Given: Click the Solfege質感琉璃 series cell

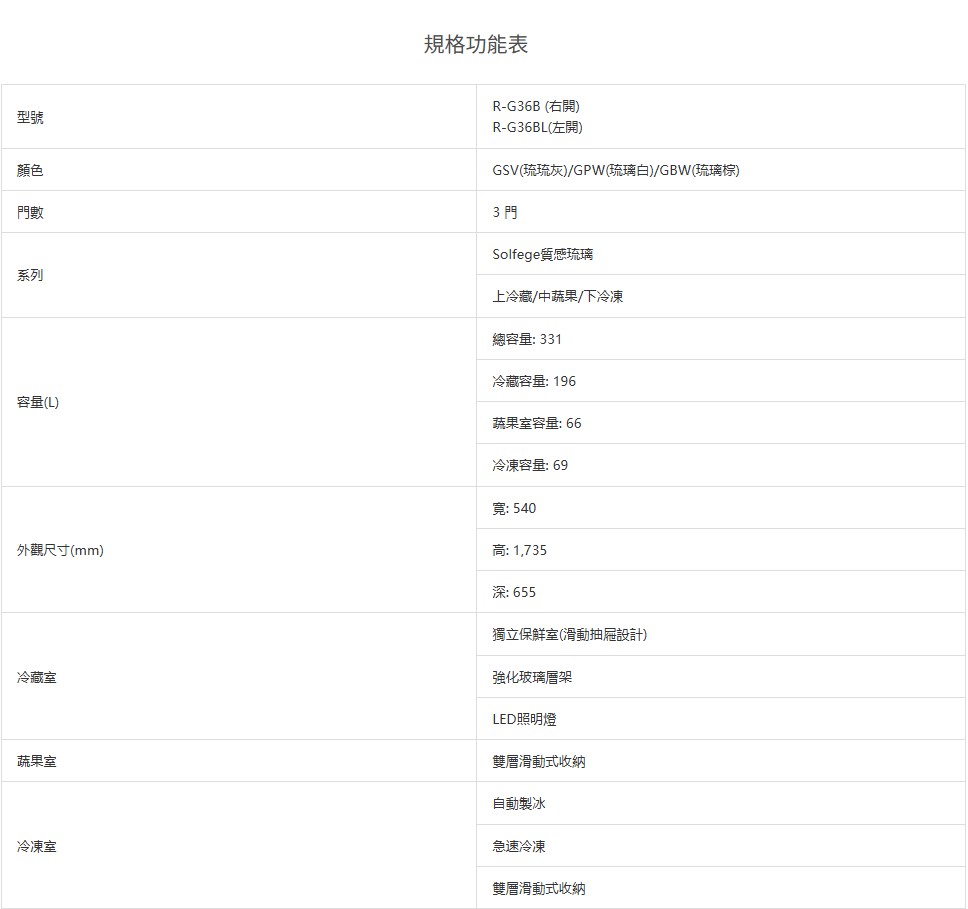Looking at the screenshot, I should pos(543,254).
